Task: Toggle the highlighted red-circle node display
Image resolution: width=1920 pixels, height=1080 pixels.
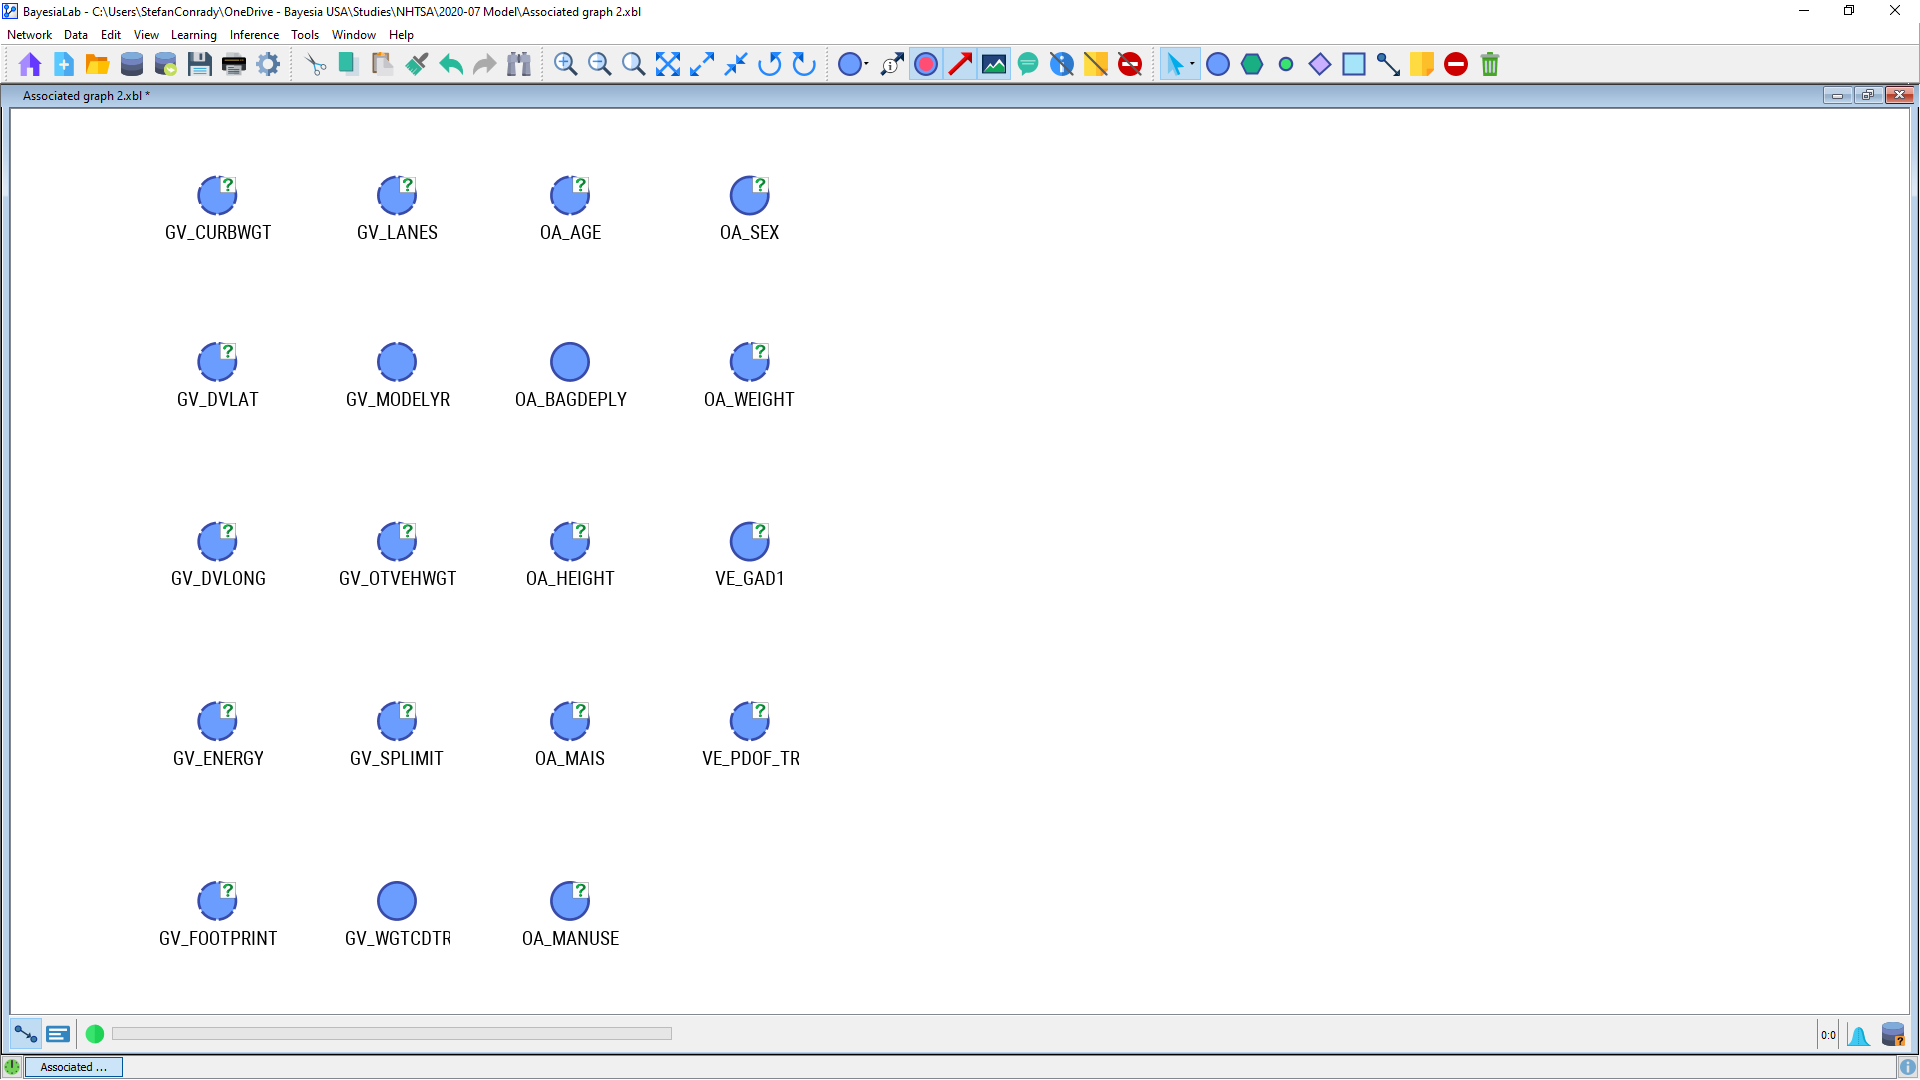Action: pos(926,65)
